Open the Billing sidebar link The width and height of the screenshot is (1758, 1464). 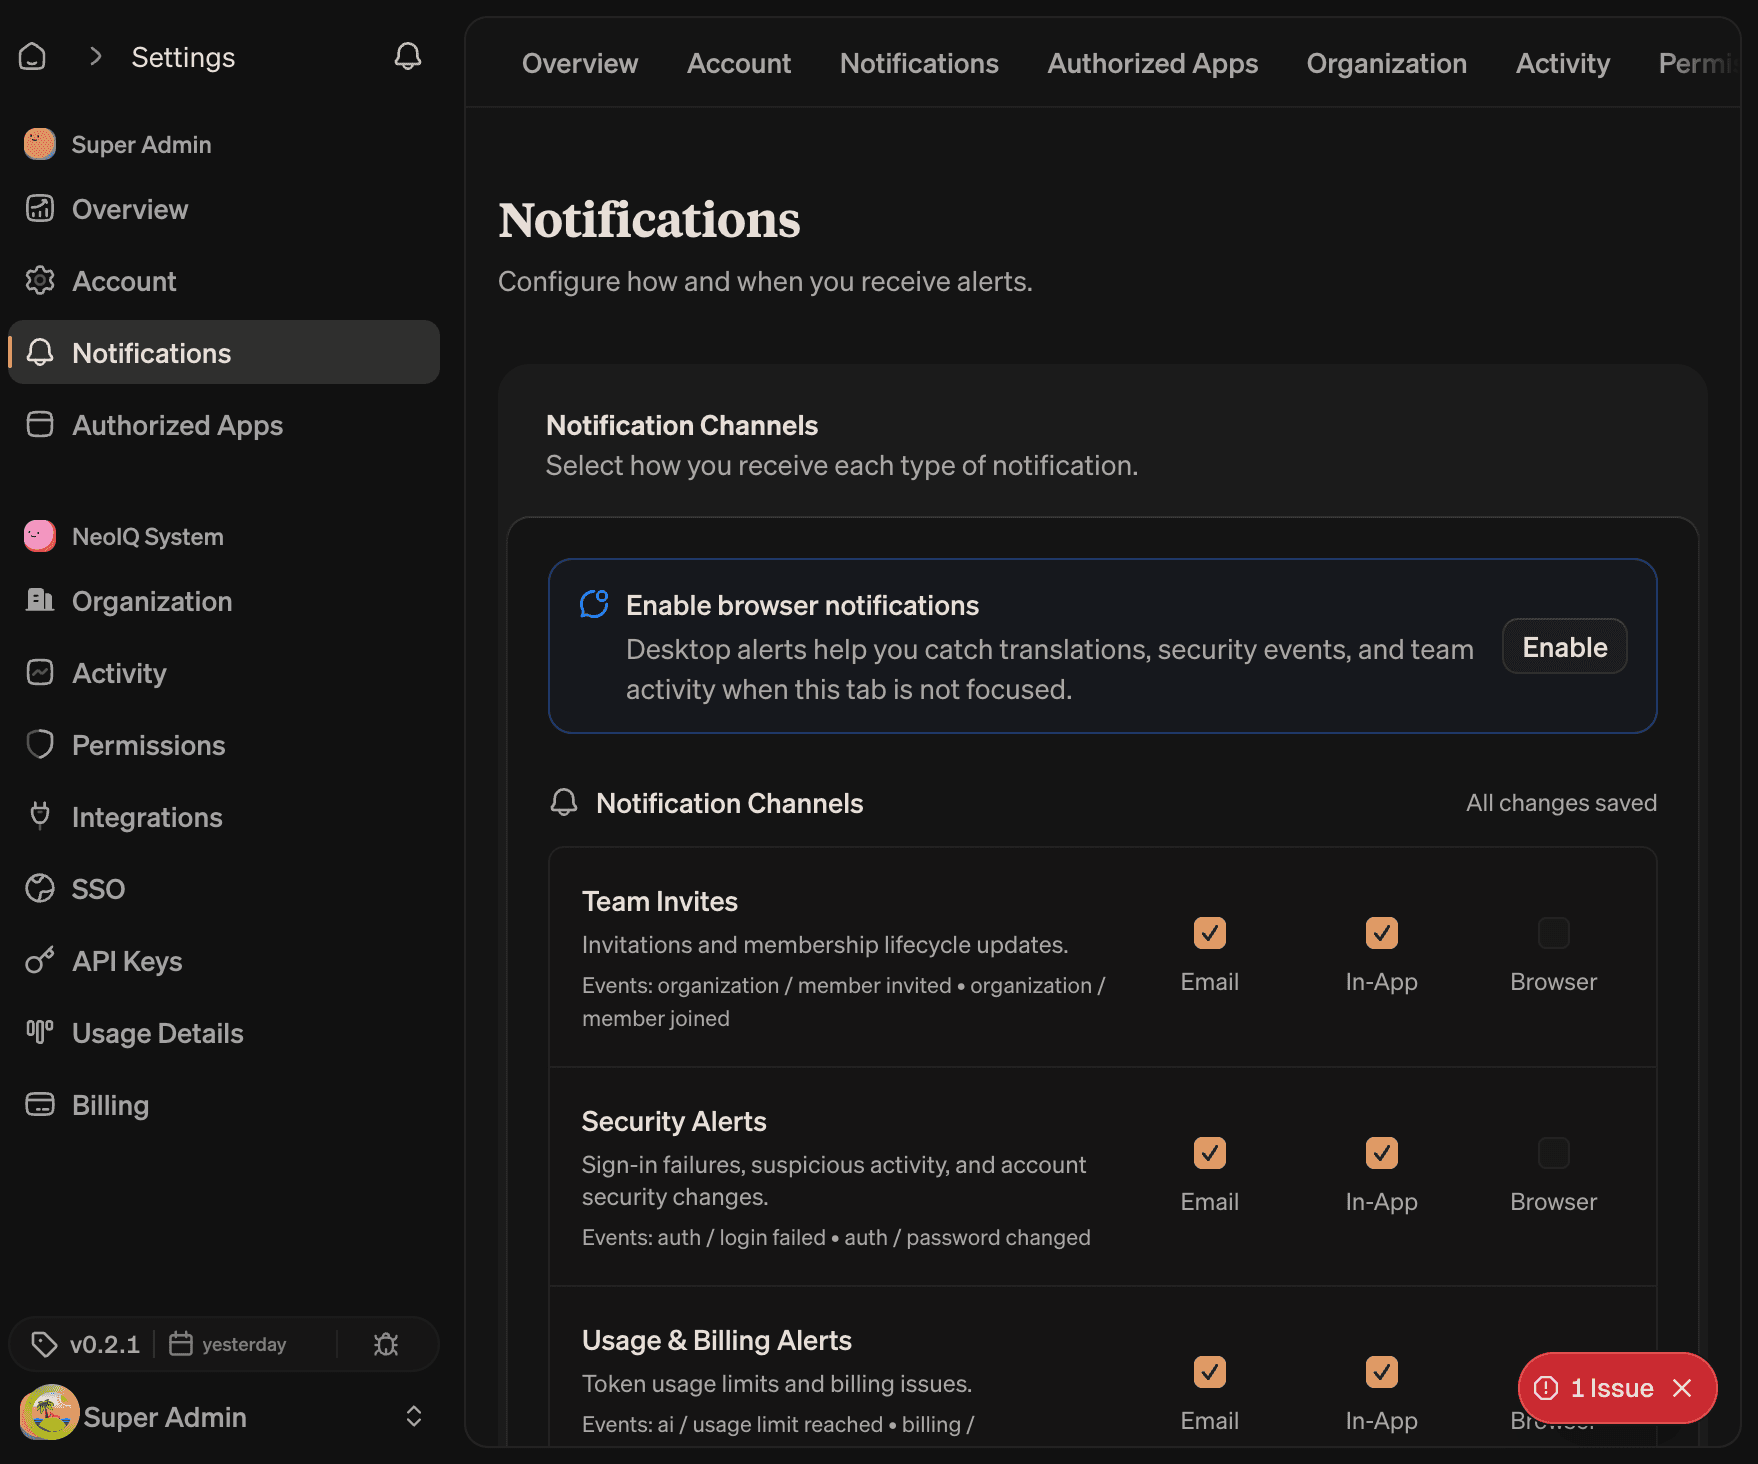[x=224, y=1105]
